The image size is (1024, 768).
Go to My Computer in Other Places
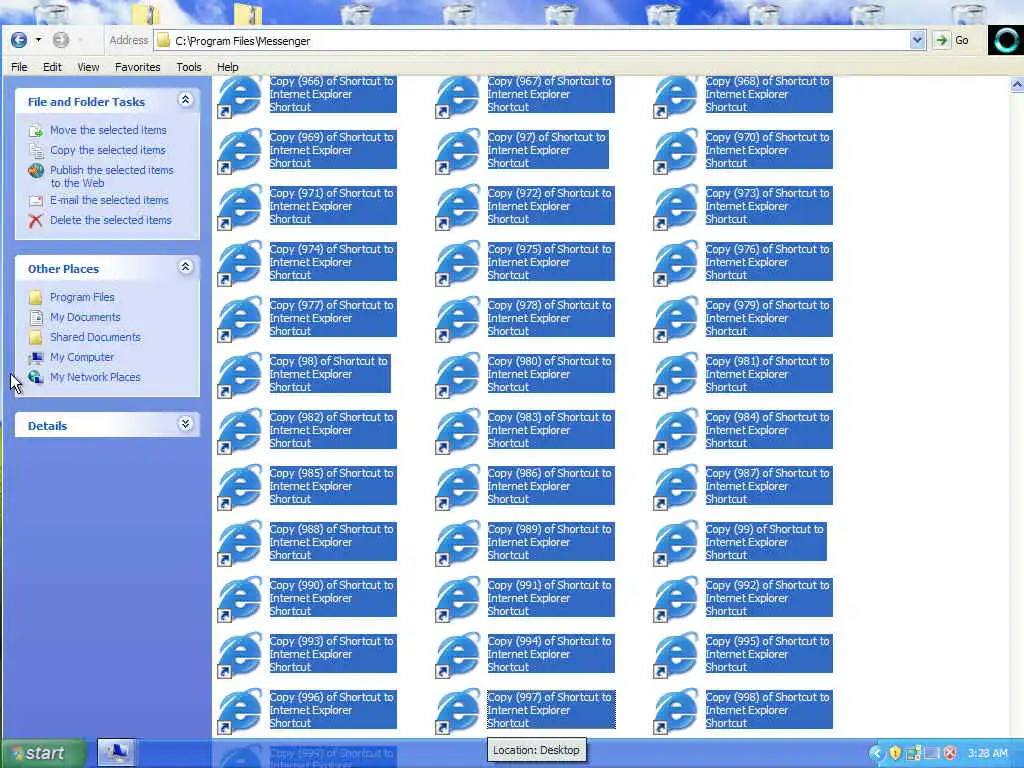(82, 357)
